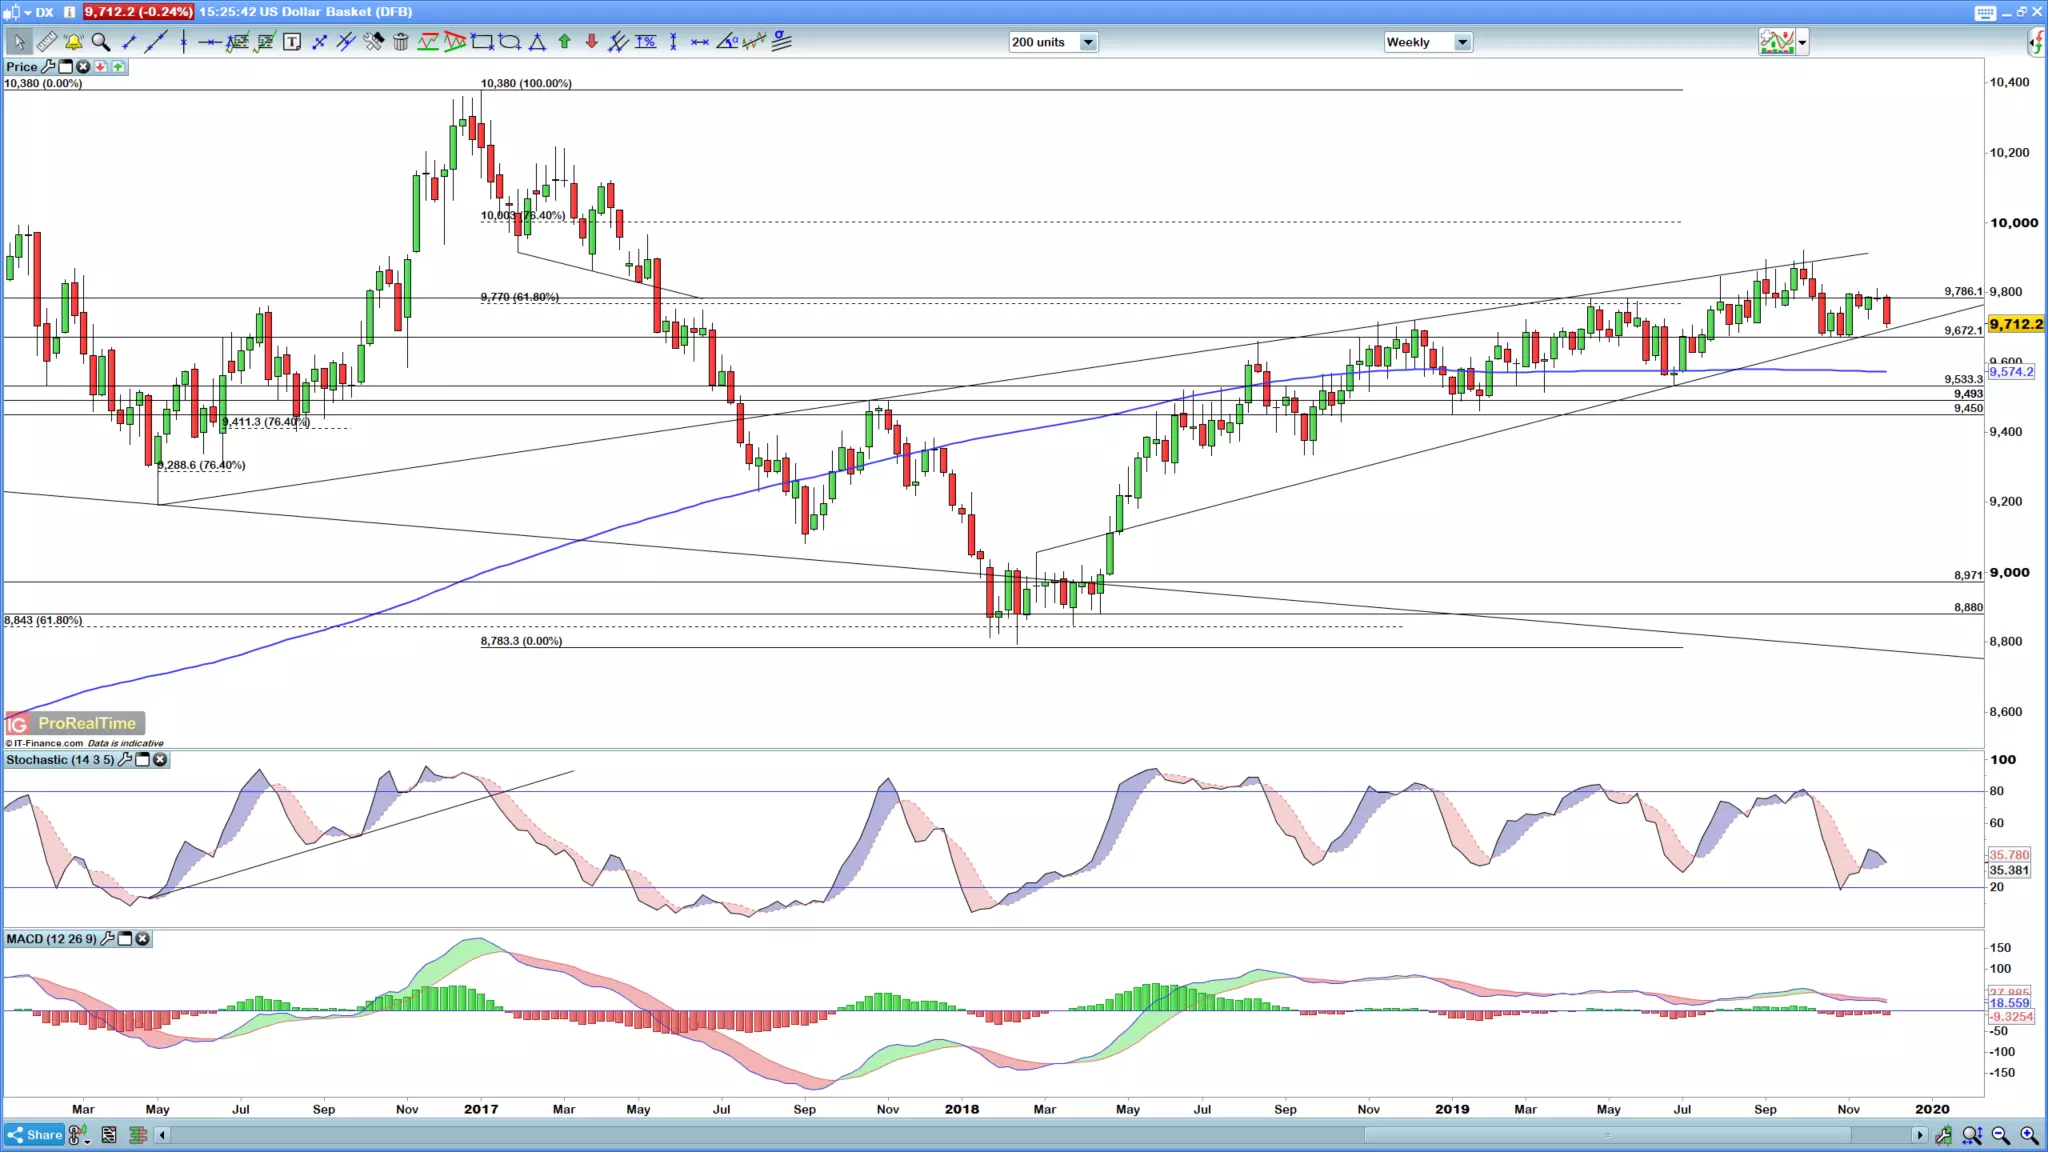Click the Stochastic (14 3 5) label

click(x=60, y=760)
